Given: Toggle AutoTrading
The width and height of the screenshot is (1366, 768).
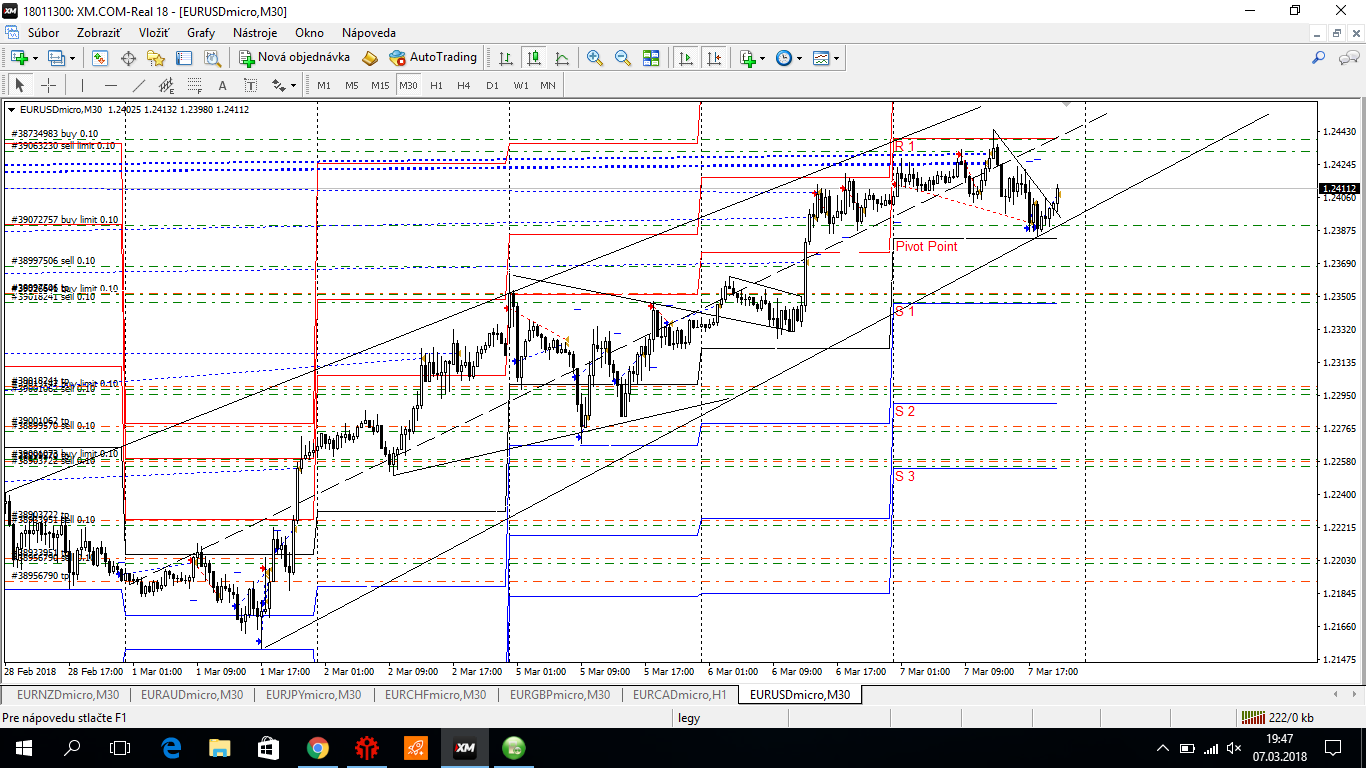Looking at the screenshot, I should [x=433, y=58].
